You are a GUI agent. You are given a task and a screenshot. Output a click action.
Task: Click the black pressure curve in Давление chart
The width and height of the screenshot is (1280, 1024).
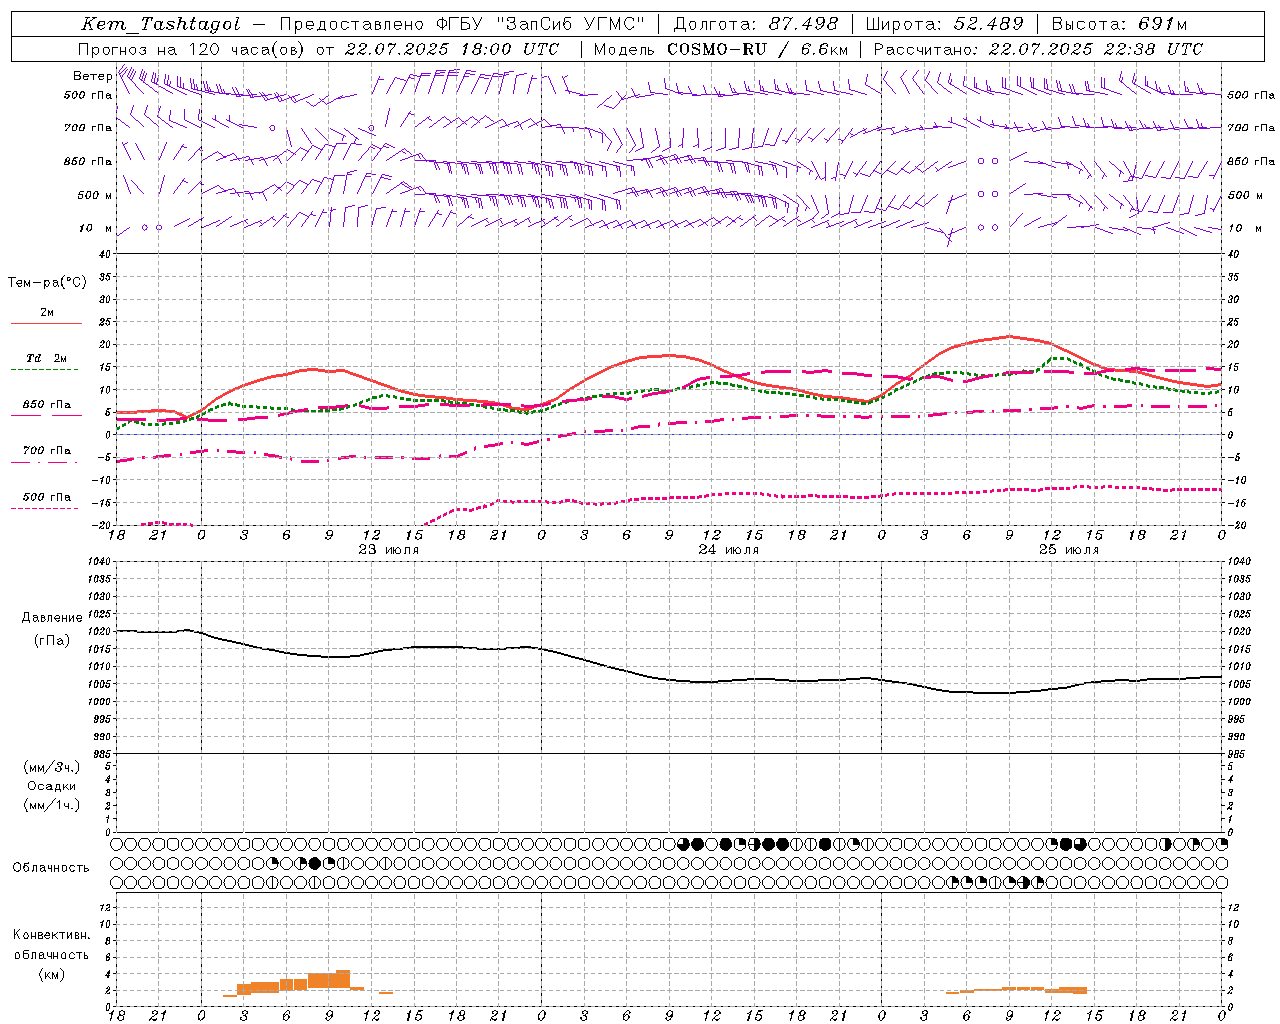click(x=670, y=679)
